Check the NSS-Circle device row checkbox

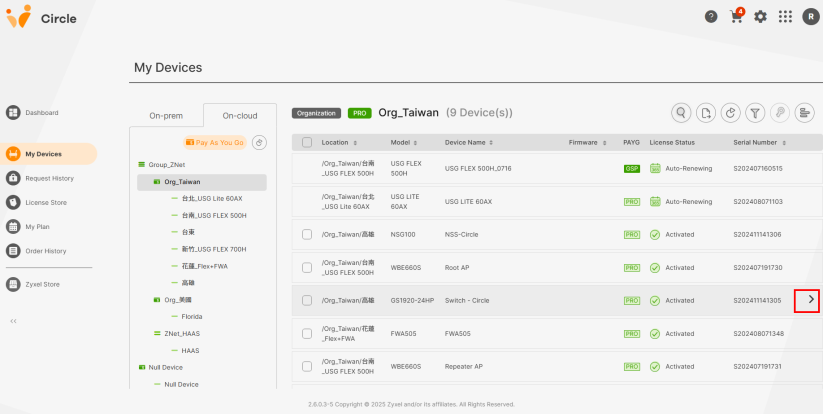coord(307,235)
